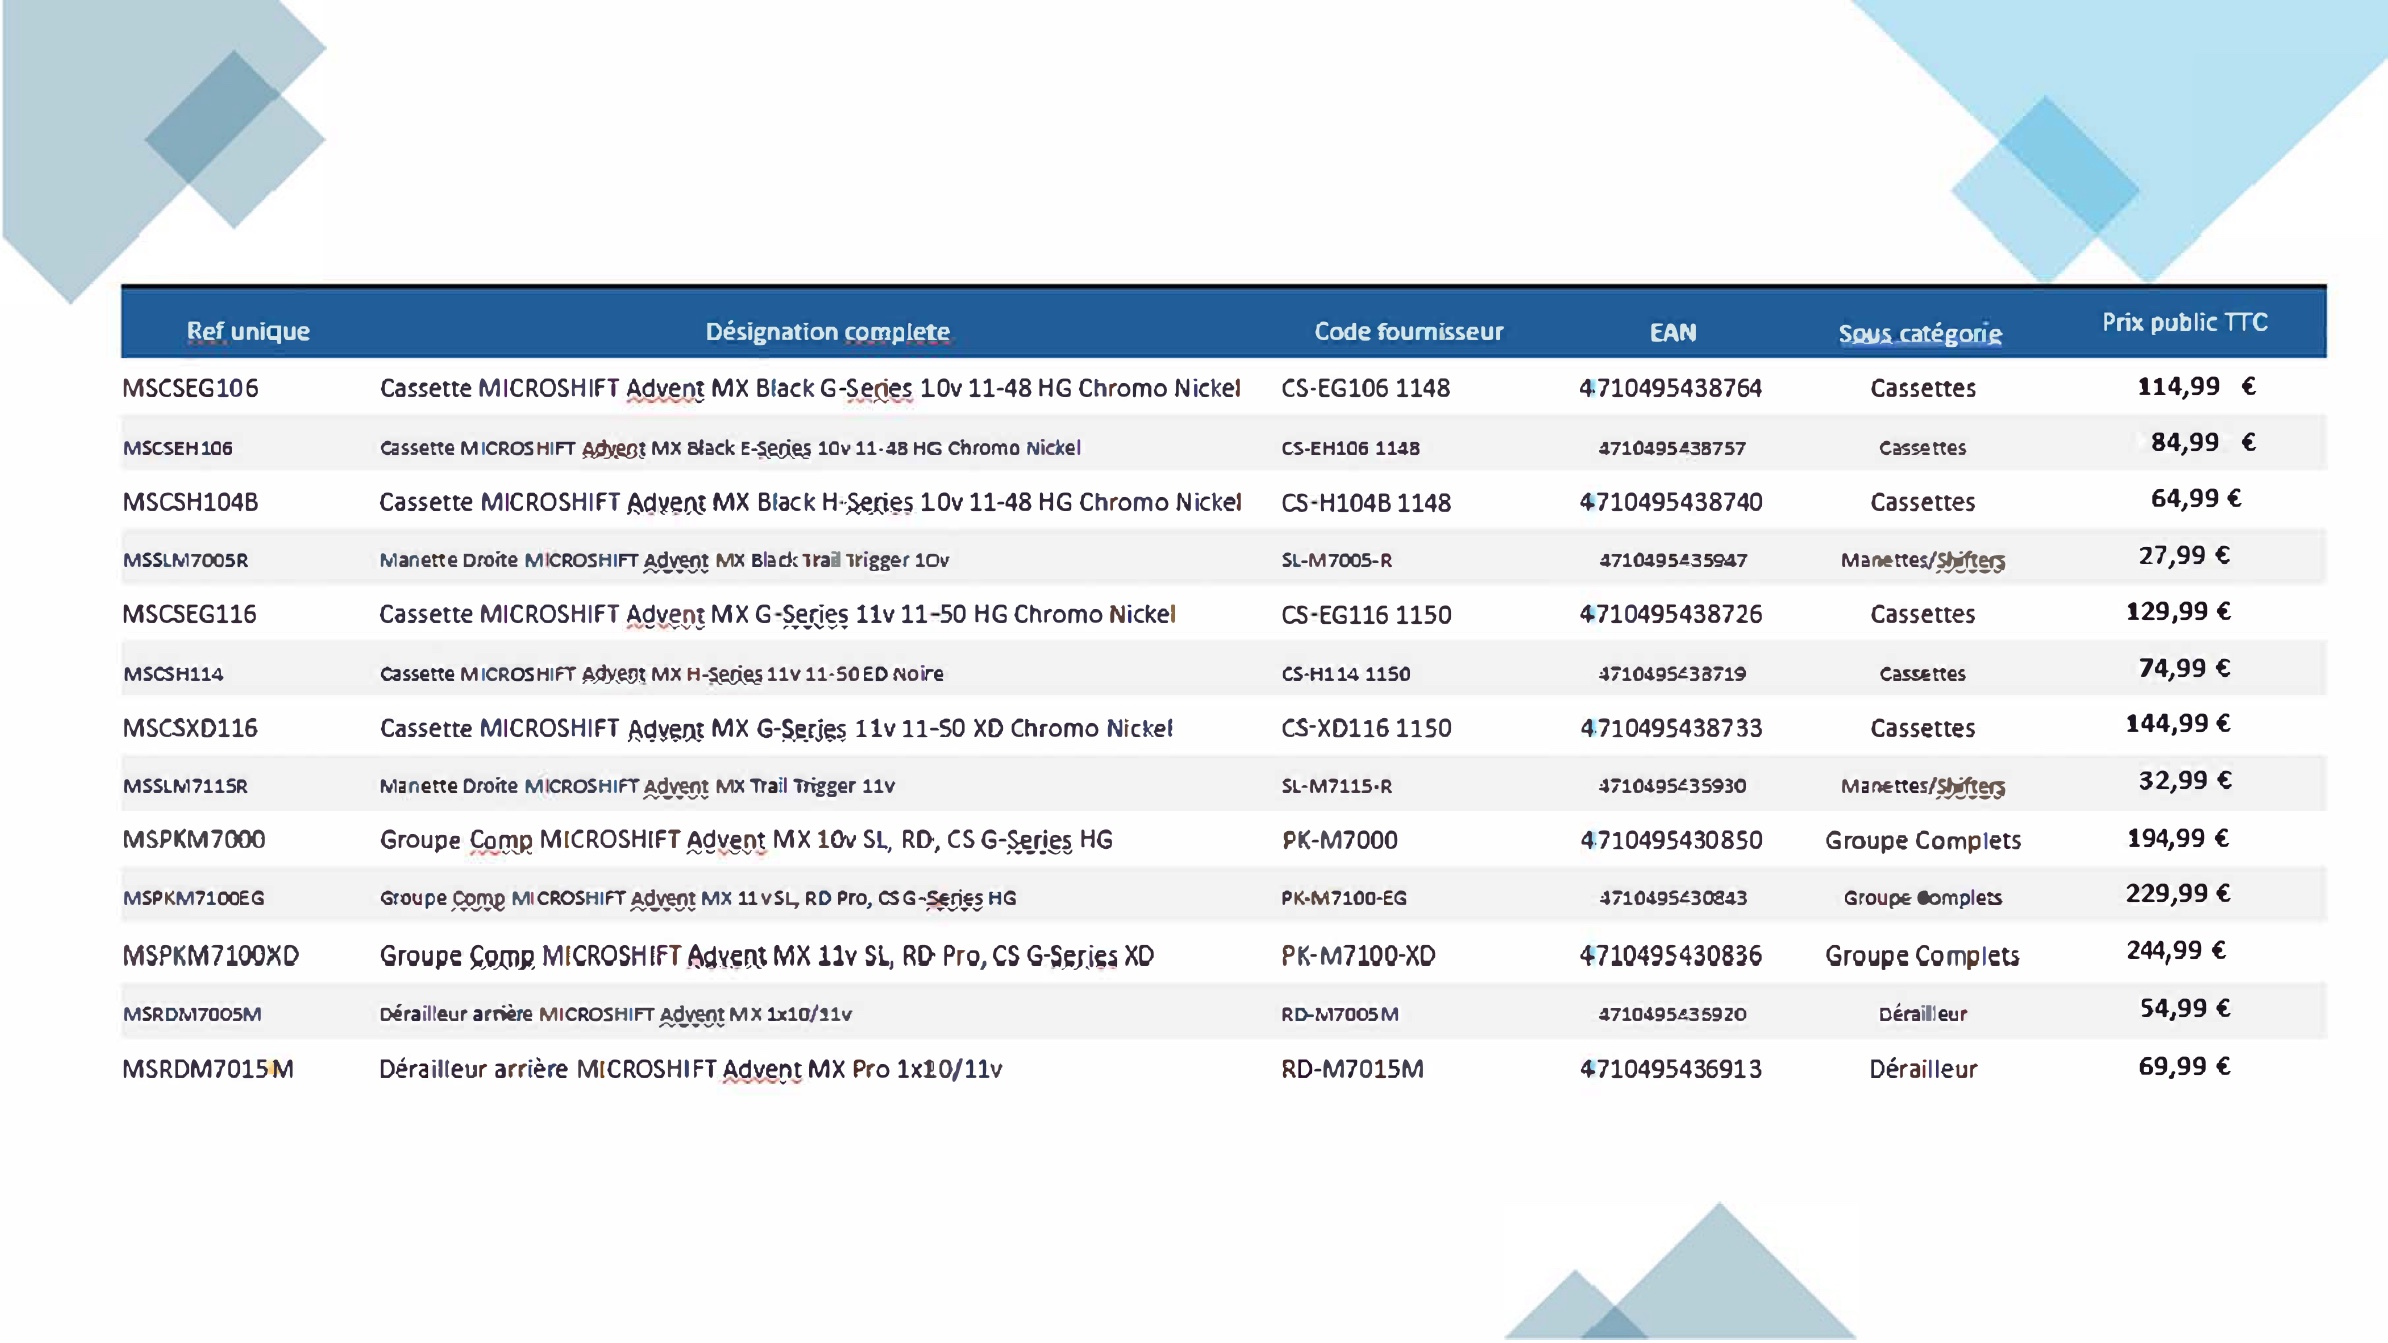The width and height of the screenshot is (2388, 1343).
Task: Click supplier code PK-M7000
Action: [x=1340, y=840]
